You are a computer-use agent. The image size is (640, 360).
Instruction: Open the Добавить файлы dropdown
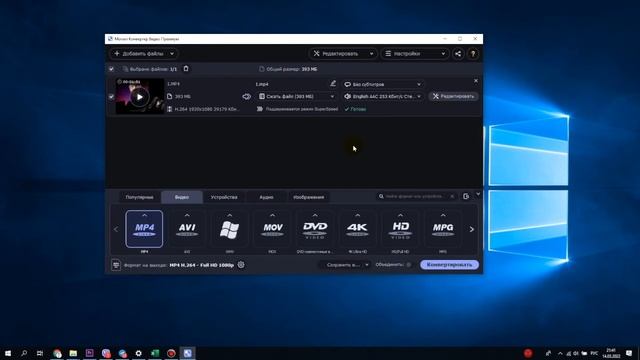pos(172,53)
